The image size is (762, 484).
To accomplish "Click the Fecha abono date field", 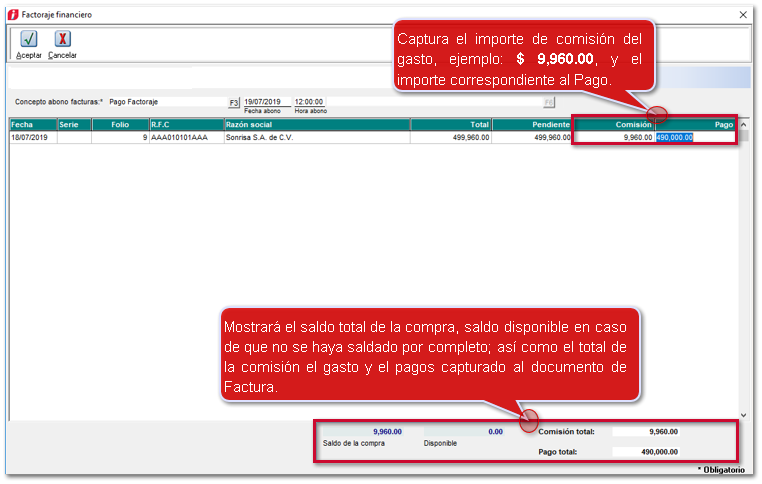I will (267, 102).
